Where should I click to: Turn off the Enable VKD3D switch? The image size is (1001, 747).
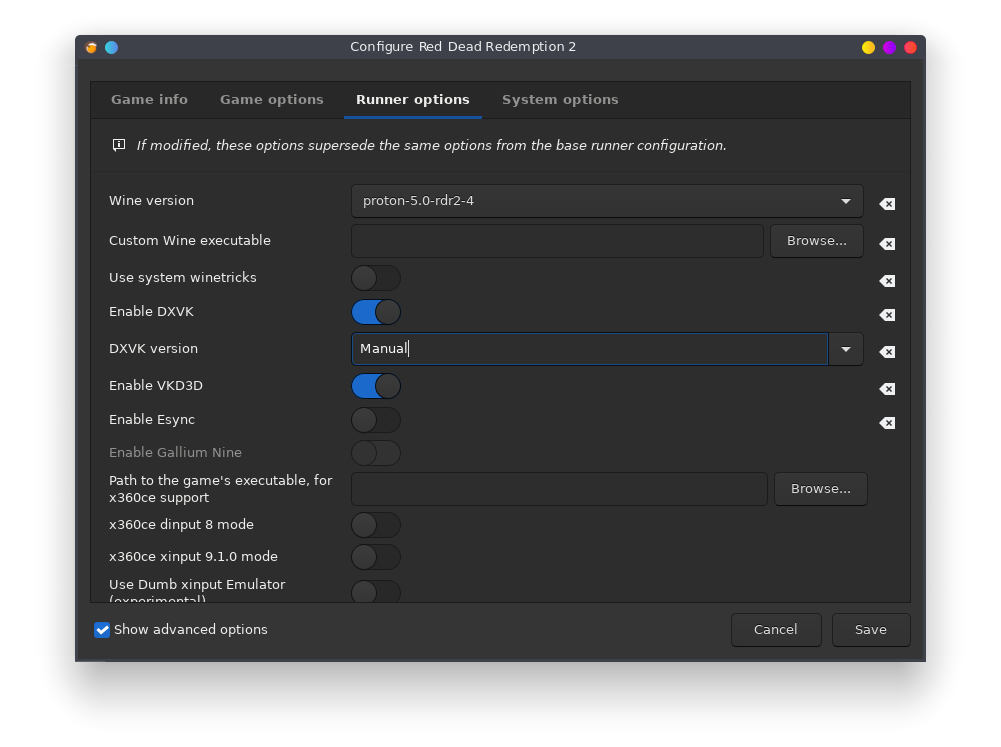(x=376, y=386)
